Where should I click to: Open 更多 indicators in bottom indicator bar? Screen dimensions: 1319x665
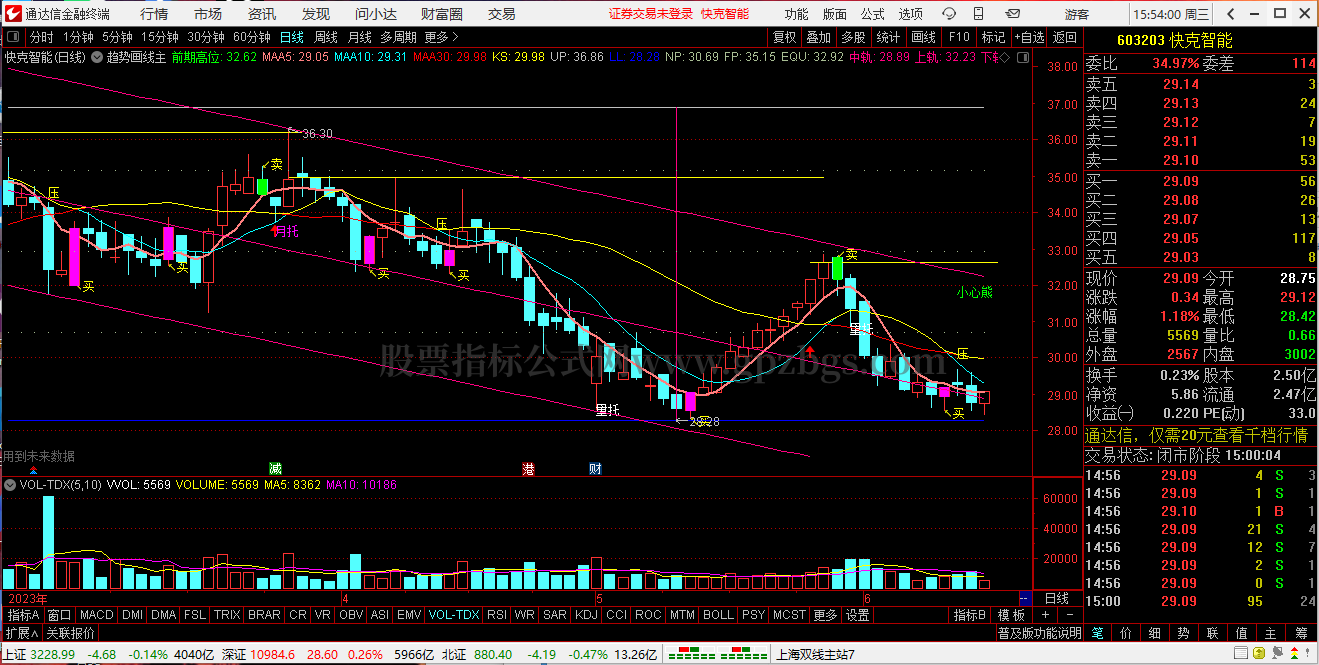pyautogui.click(x=825, y=615)
